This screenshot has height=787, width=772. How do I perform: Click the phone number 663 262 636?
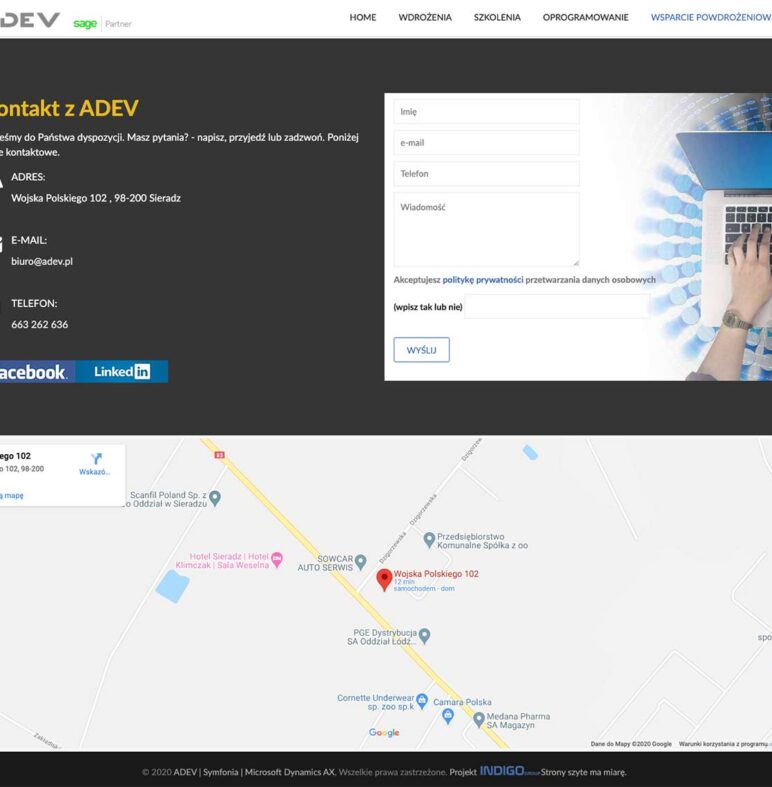coord(40,324)
